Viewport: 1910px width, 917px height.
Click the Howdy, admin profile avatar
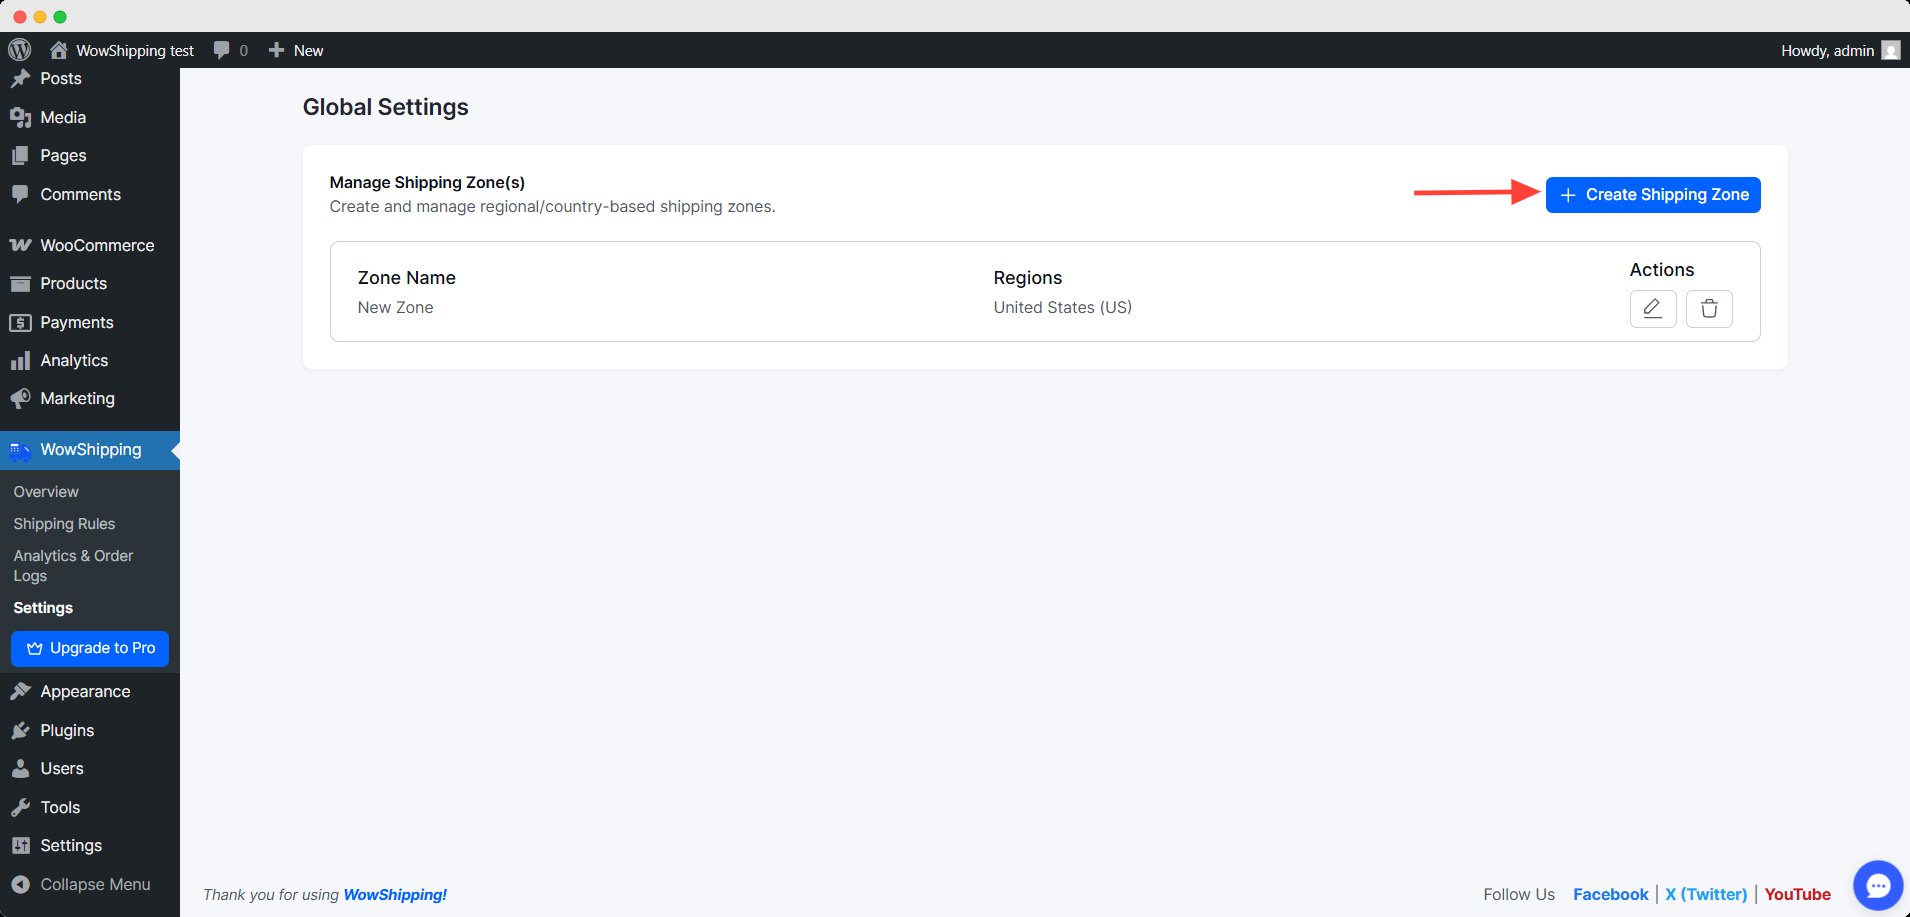[x=1890, y=50]
